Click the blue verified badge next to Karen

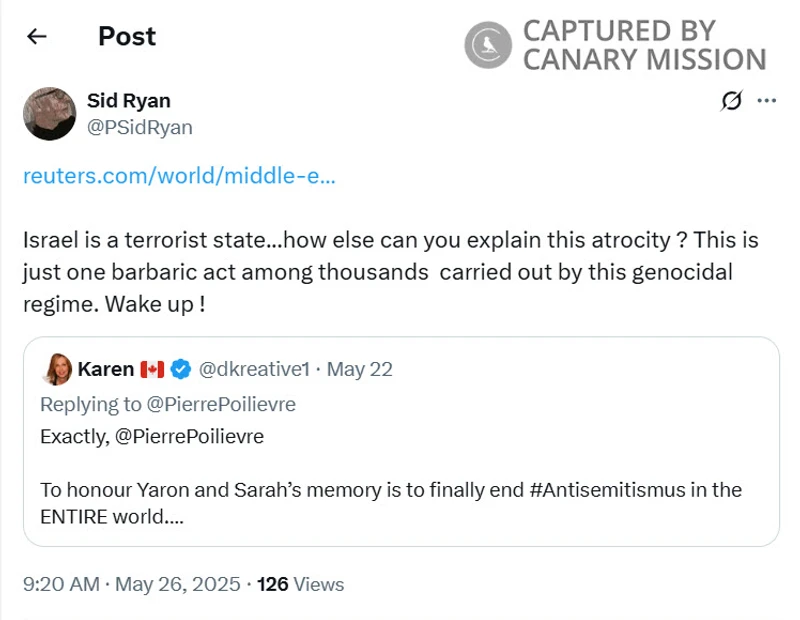[x=181, y=369]
